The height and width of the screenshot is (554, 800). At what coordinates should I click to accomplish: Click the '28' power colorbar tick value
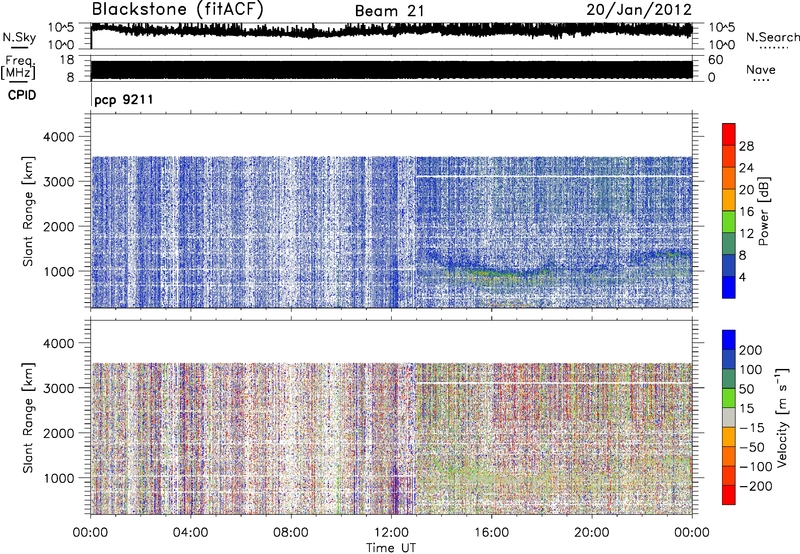746,146
